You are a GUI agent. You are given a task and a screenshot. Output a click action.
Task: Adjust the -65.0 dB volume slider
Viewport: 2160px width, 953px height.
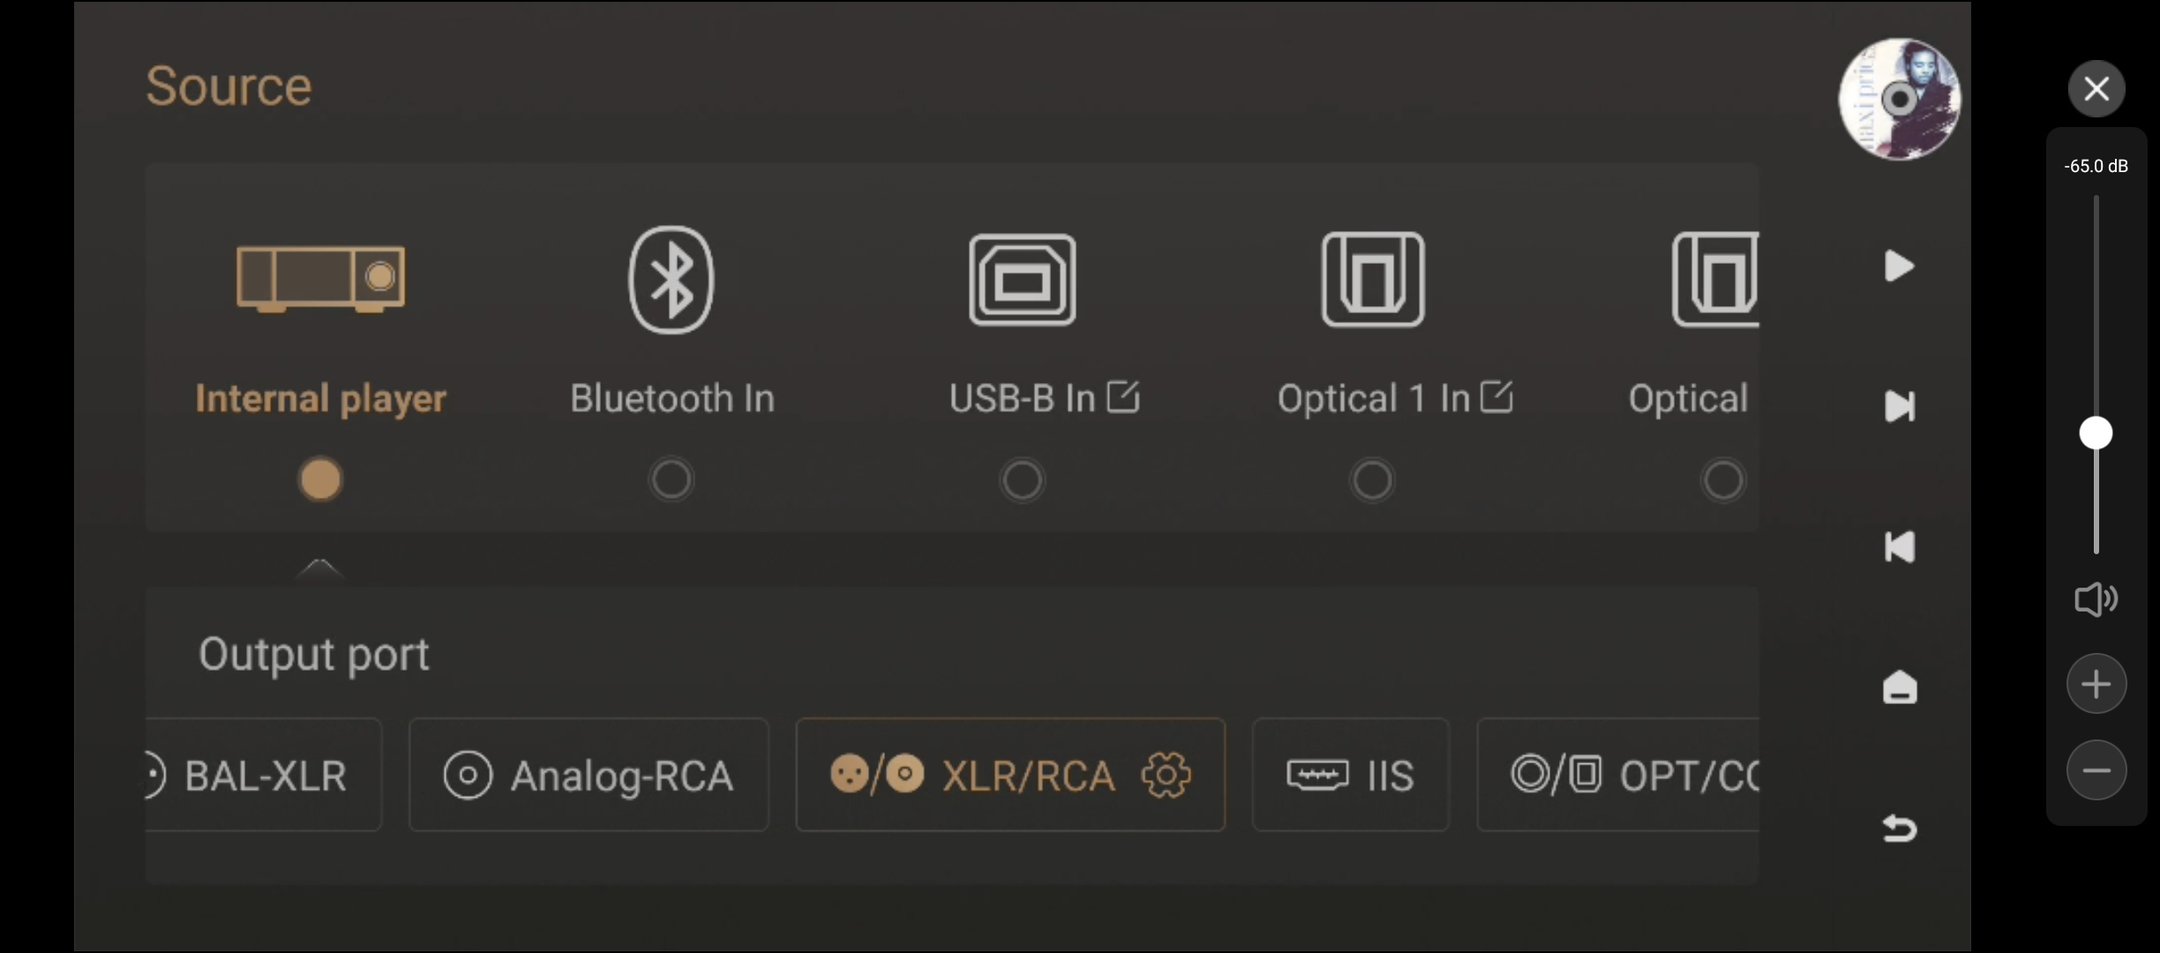coord(2096,433)
